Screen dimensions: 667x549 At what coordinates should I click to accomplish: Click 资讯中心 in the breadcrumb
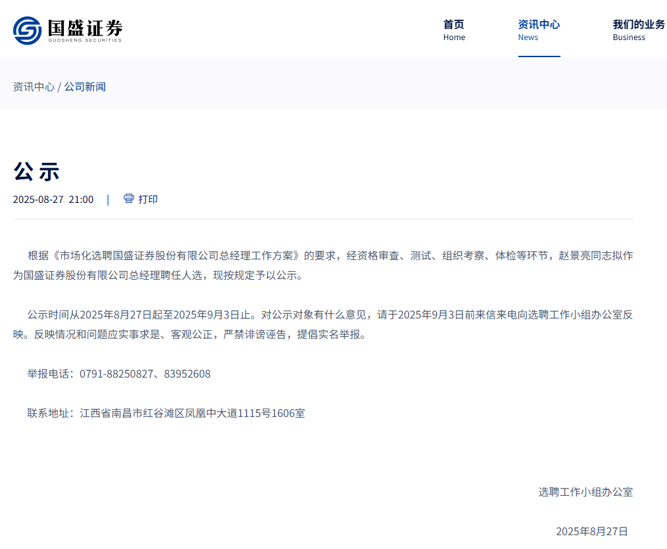pyautogui.click(x=33, y=87)
